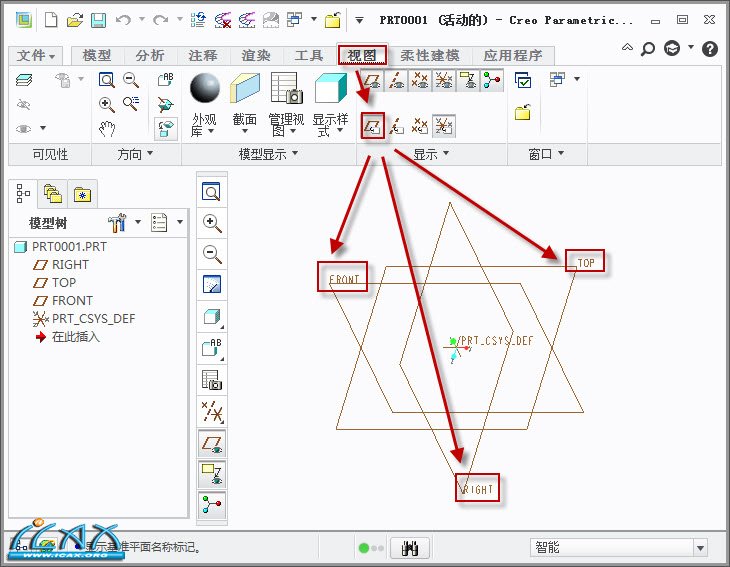Undo the last action

coord(123,20)
